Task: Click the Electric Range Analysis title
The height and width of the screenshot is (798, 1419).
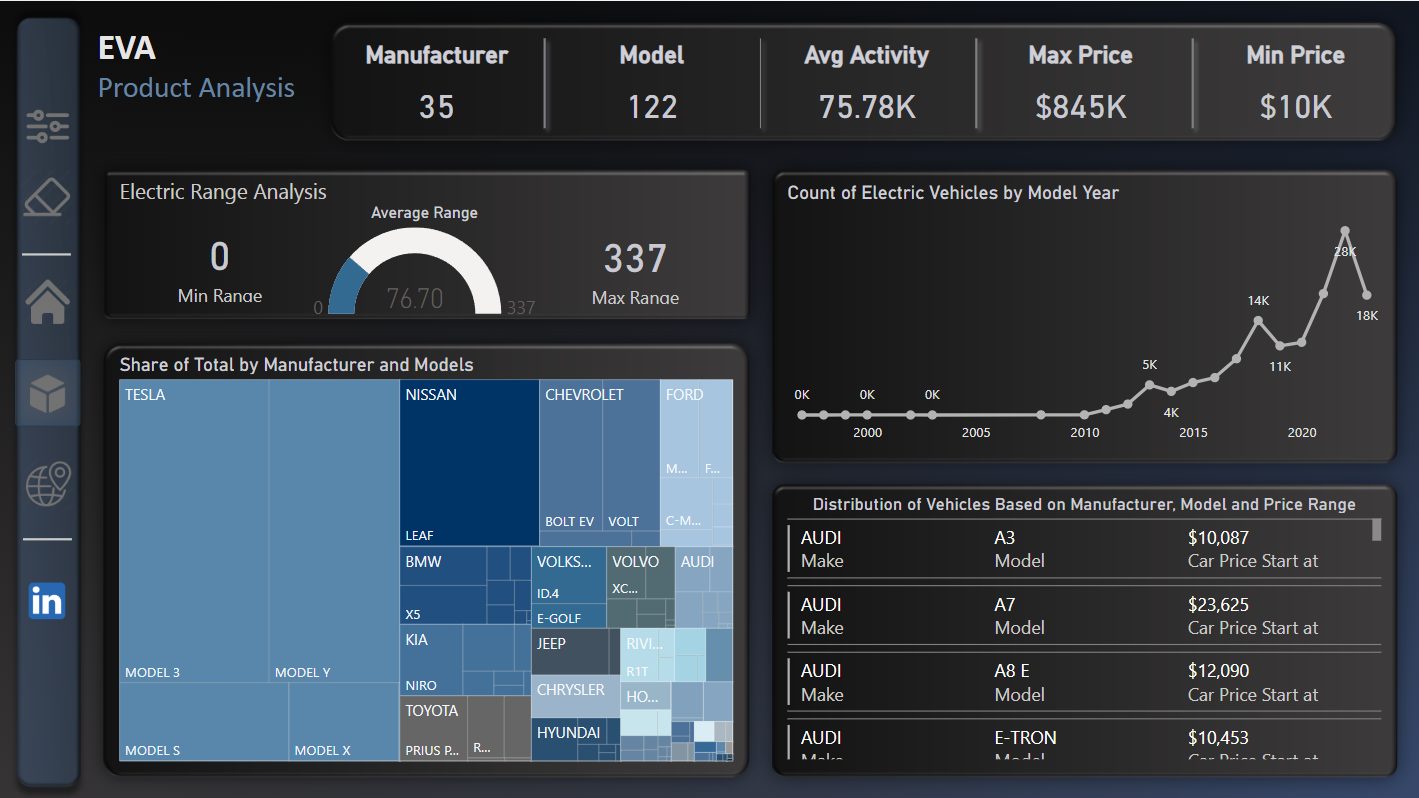Action: tap(223, 192)
